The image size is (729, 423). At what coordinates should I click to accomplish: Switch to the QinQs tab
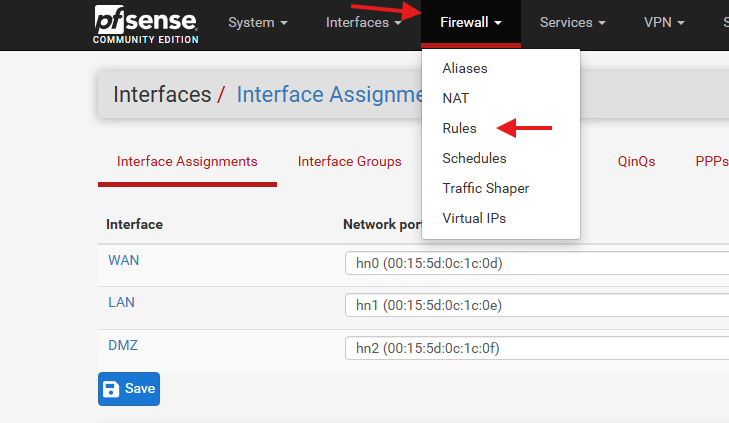636,161
